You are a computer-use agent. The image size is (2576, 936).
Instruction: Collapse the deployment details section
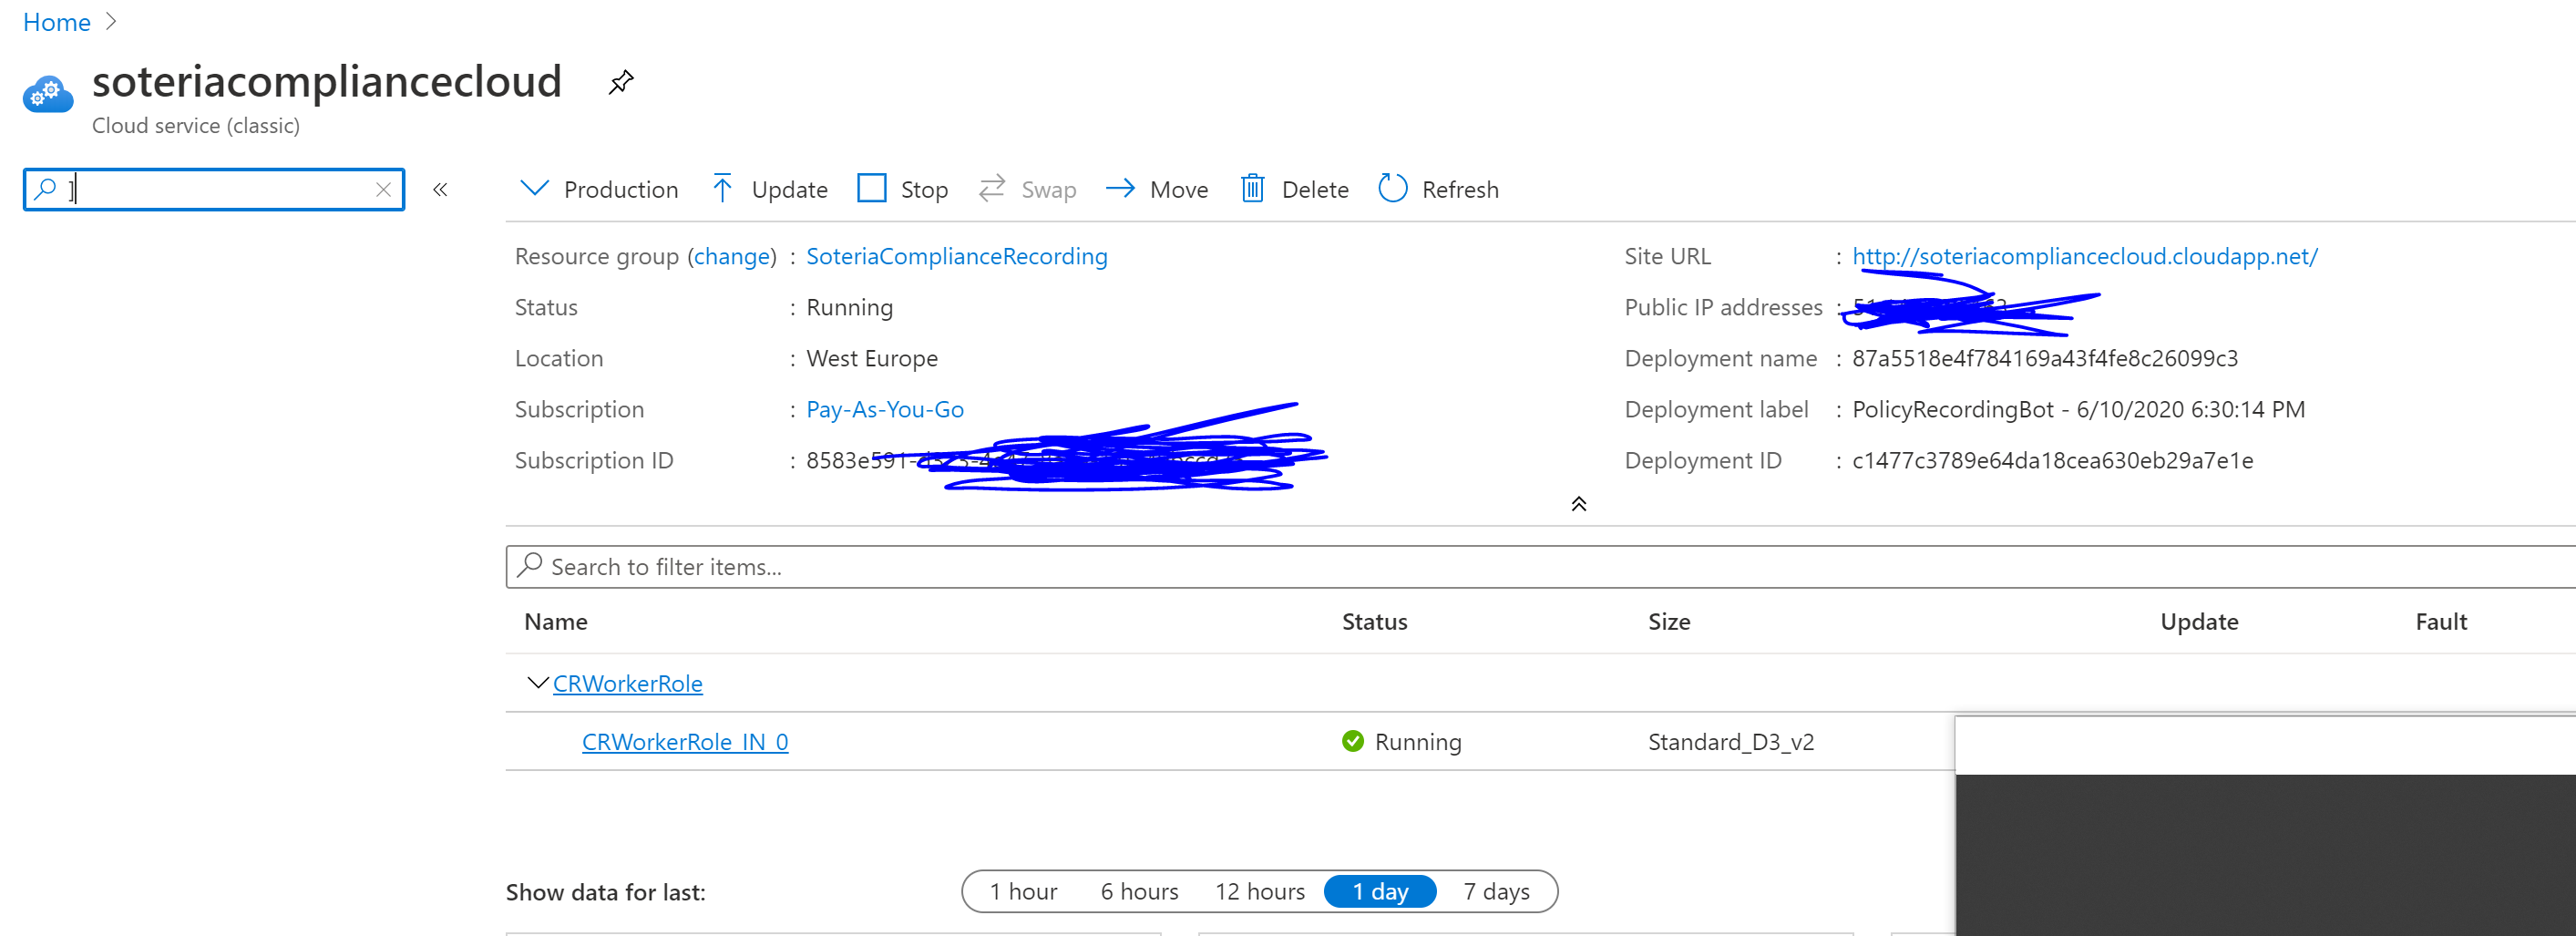tap(1578, 504)
